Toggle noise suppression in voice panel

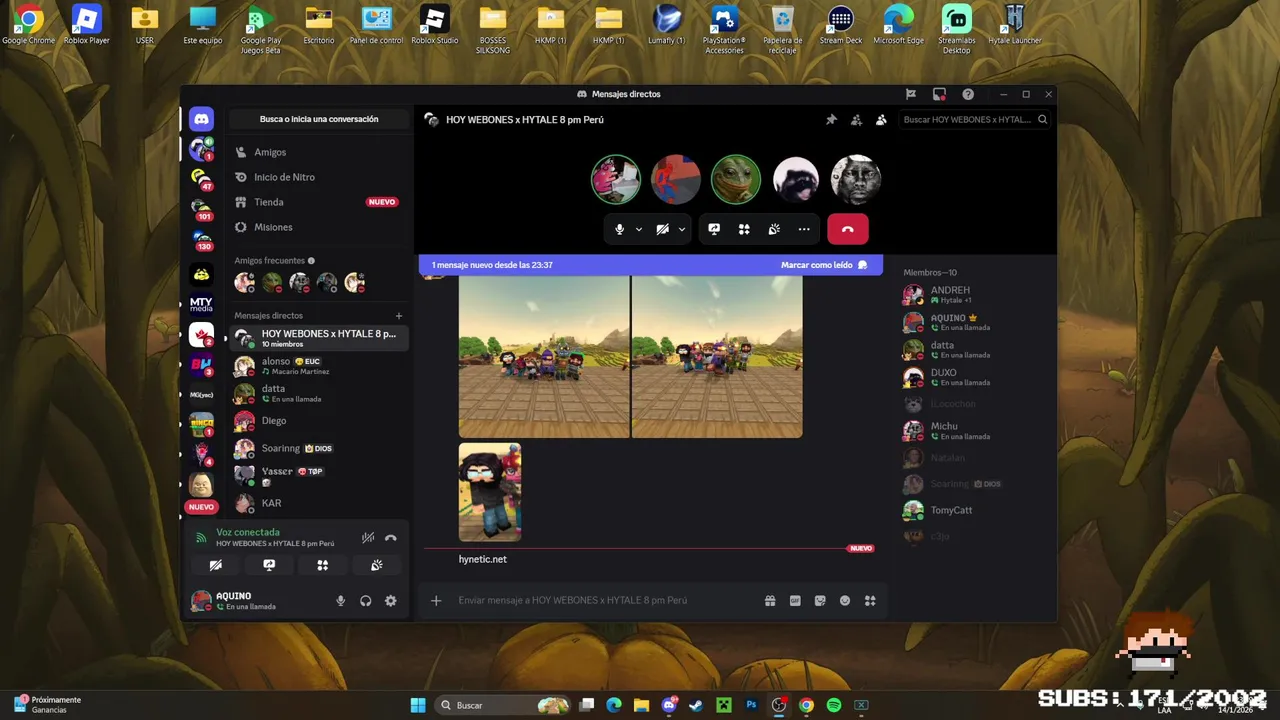(x=368, y=537)
